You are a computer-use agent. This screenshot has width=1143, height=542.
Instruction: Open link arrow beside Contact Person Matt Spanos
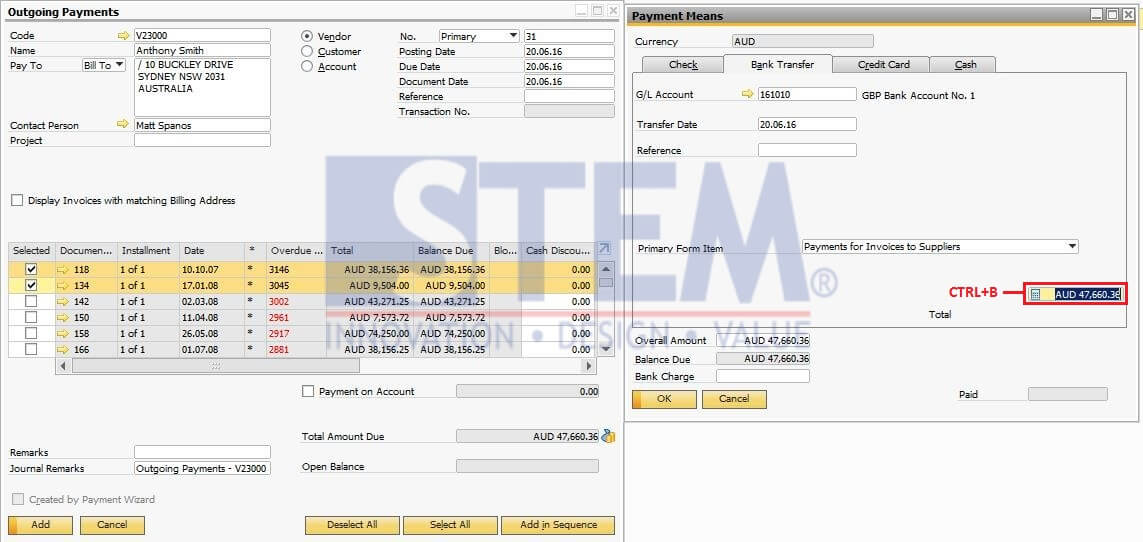[x=123, y=125]
